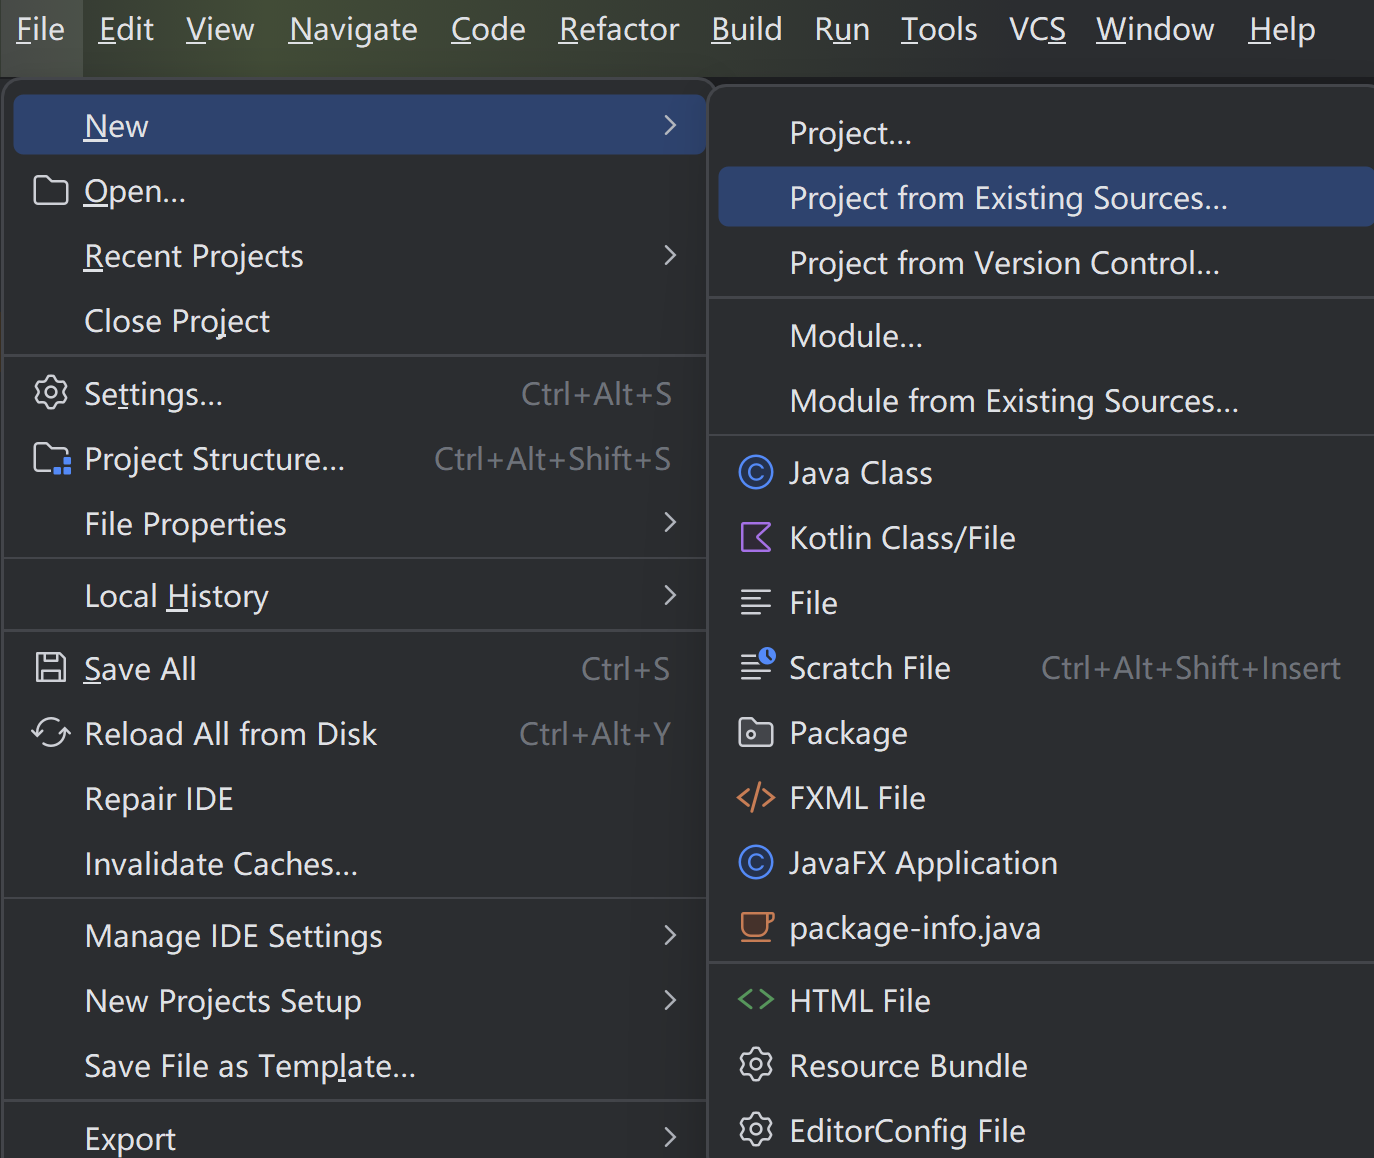Expand the Export submenu arrow
Screen dimensions: 1374x1158
(670, 1137)
